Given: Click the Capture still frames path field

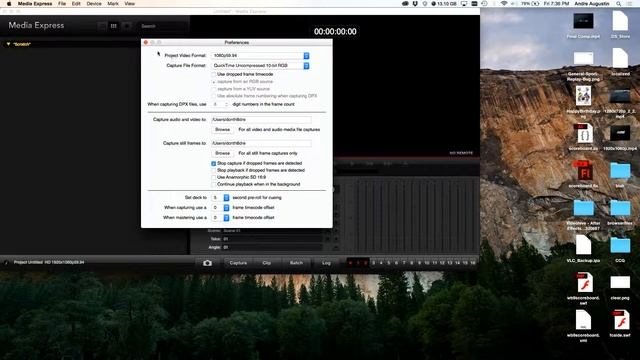Looking at the screenshot, I should point(261,143).
